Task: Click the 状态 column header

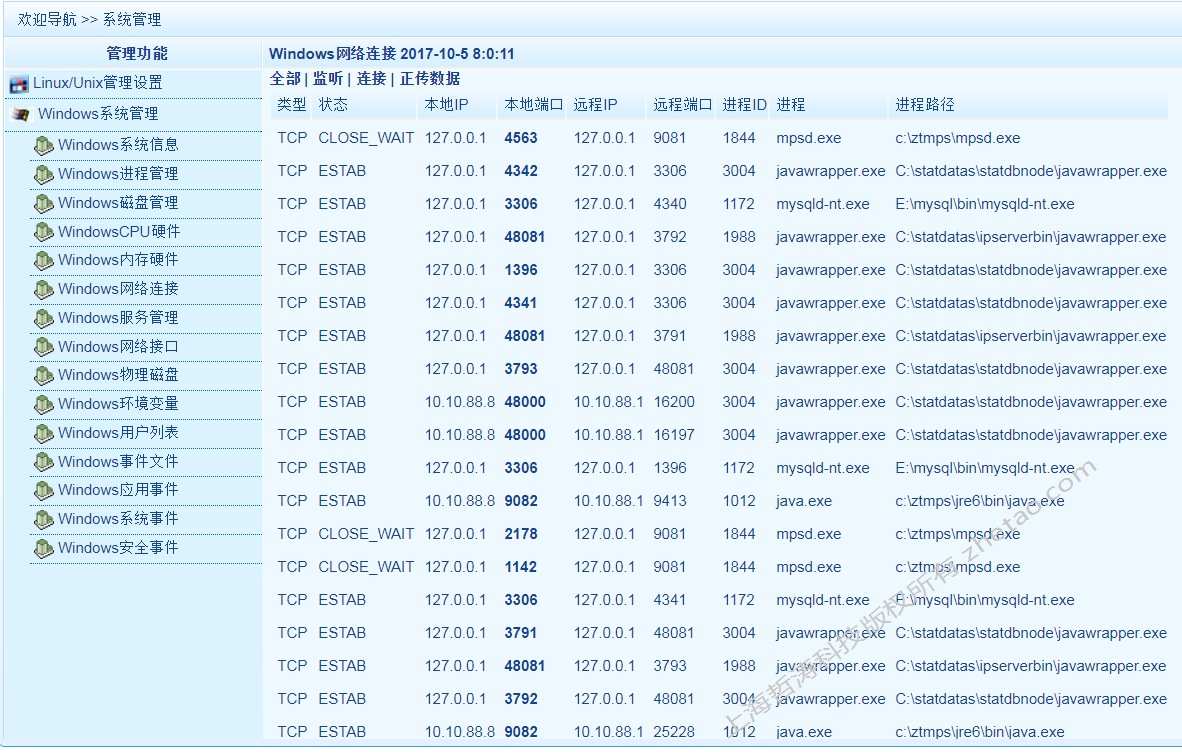Action: pos(333,105)
